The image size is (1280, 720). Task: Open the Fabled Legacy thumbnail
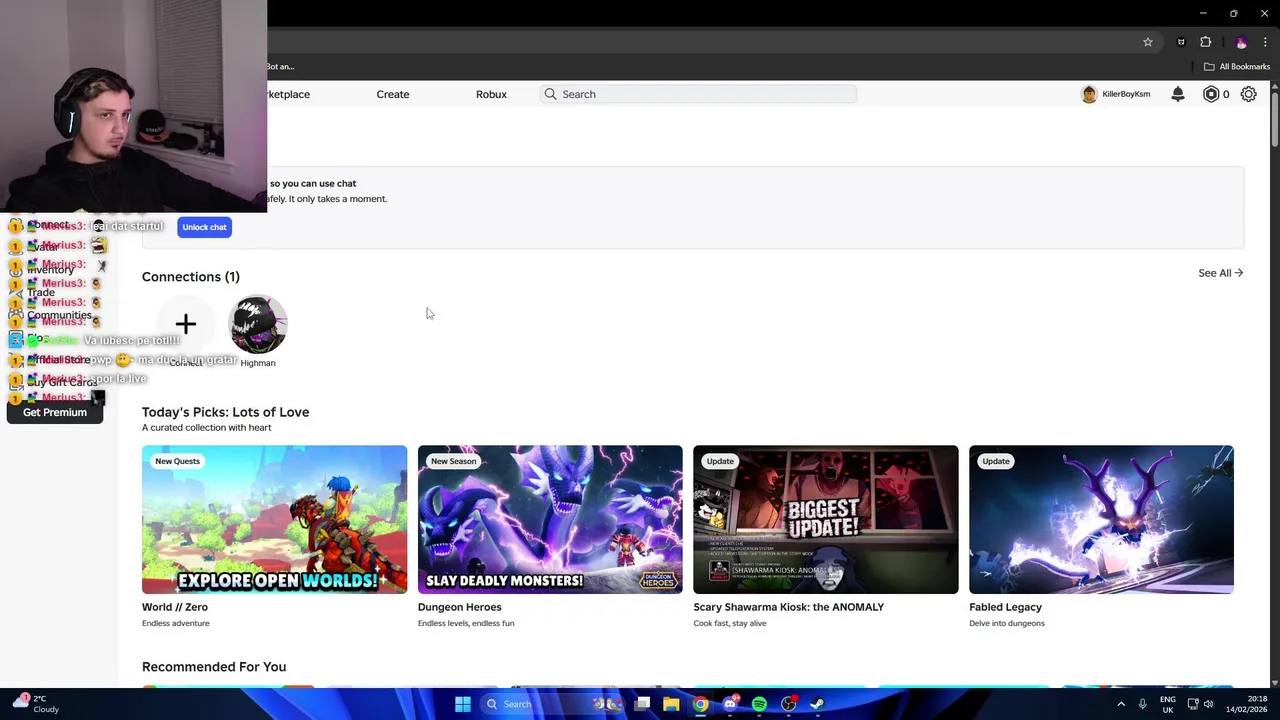[1101, 519]
